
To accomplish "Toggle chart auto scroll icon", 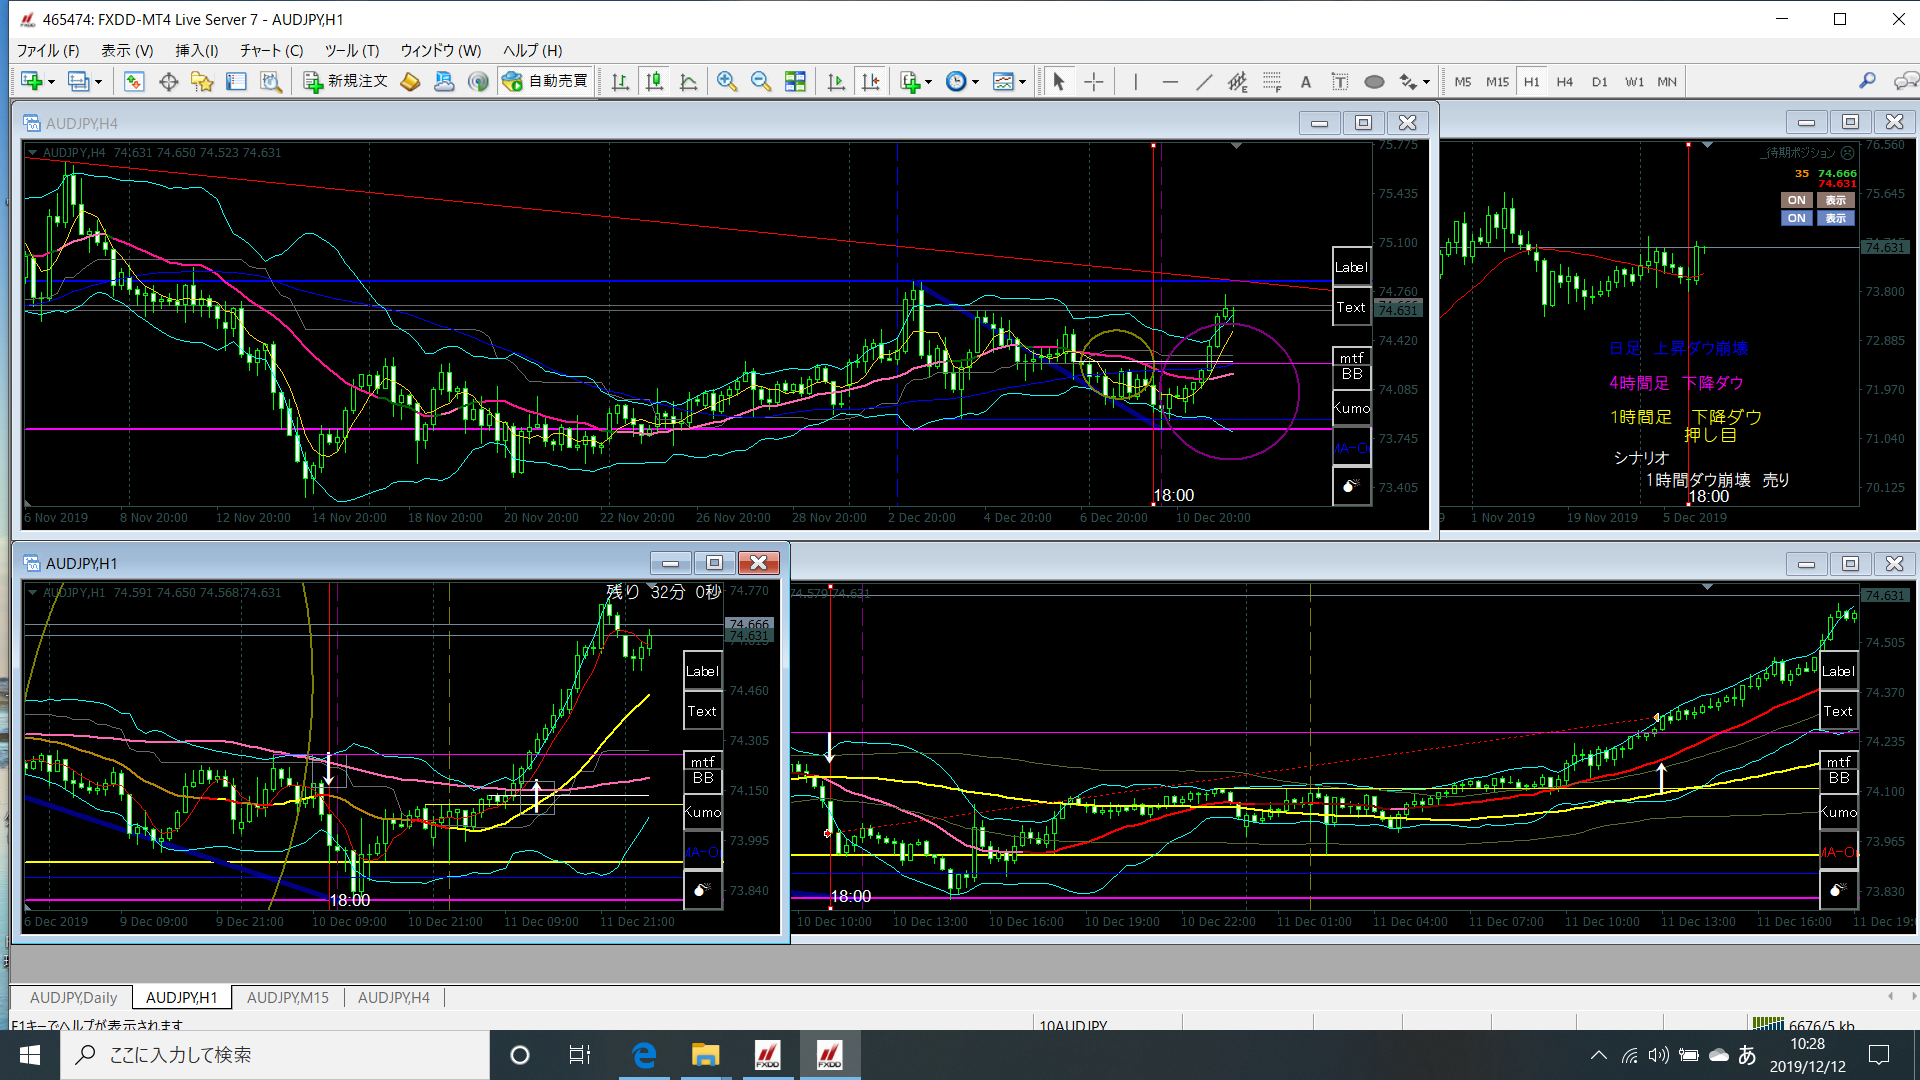I will [x=836, y=82].
